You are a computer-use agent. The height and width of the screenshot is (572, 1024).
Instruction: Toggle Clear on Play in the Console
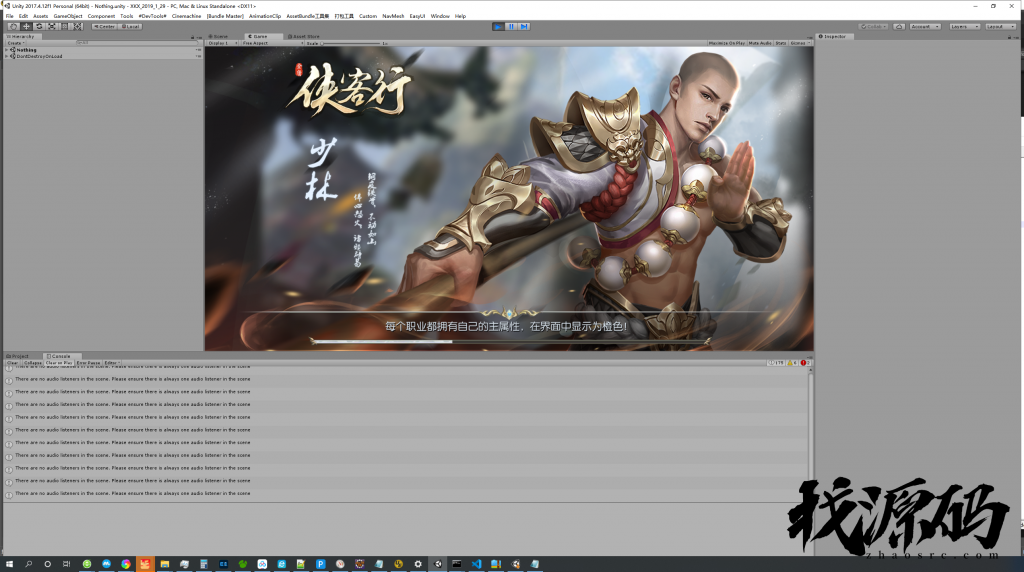pos(59,362)
